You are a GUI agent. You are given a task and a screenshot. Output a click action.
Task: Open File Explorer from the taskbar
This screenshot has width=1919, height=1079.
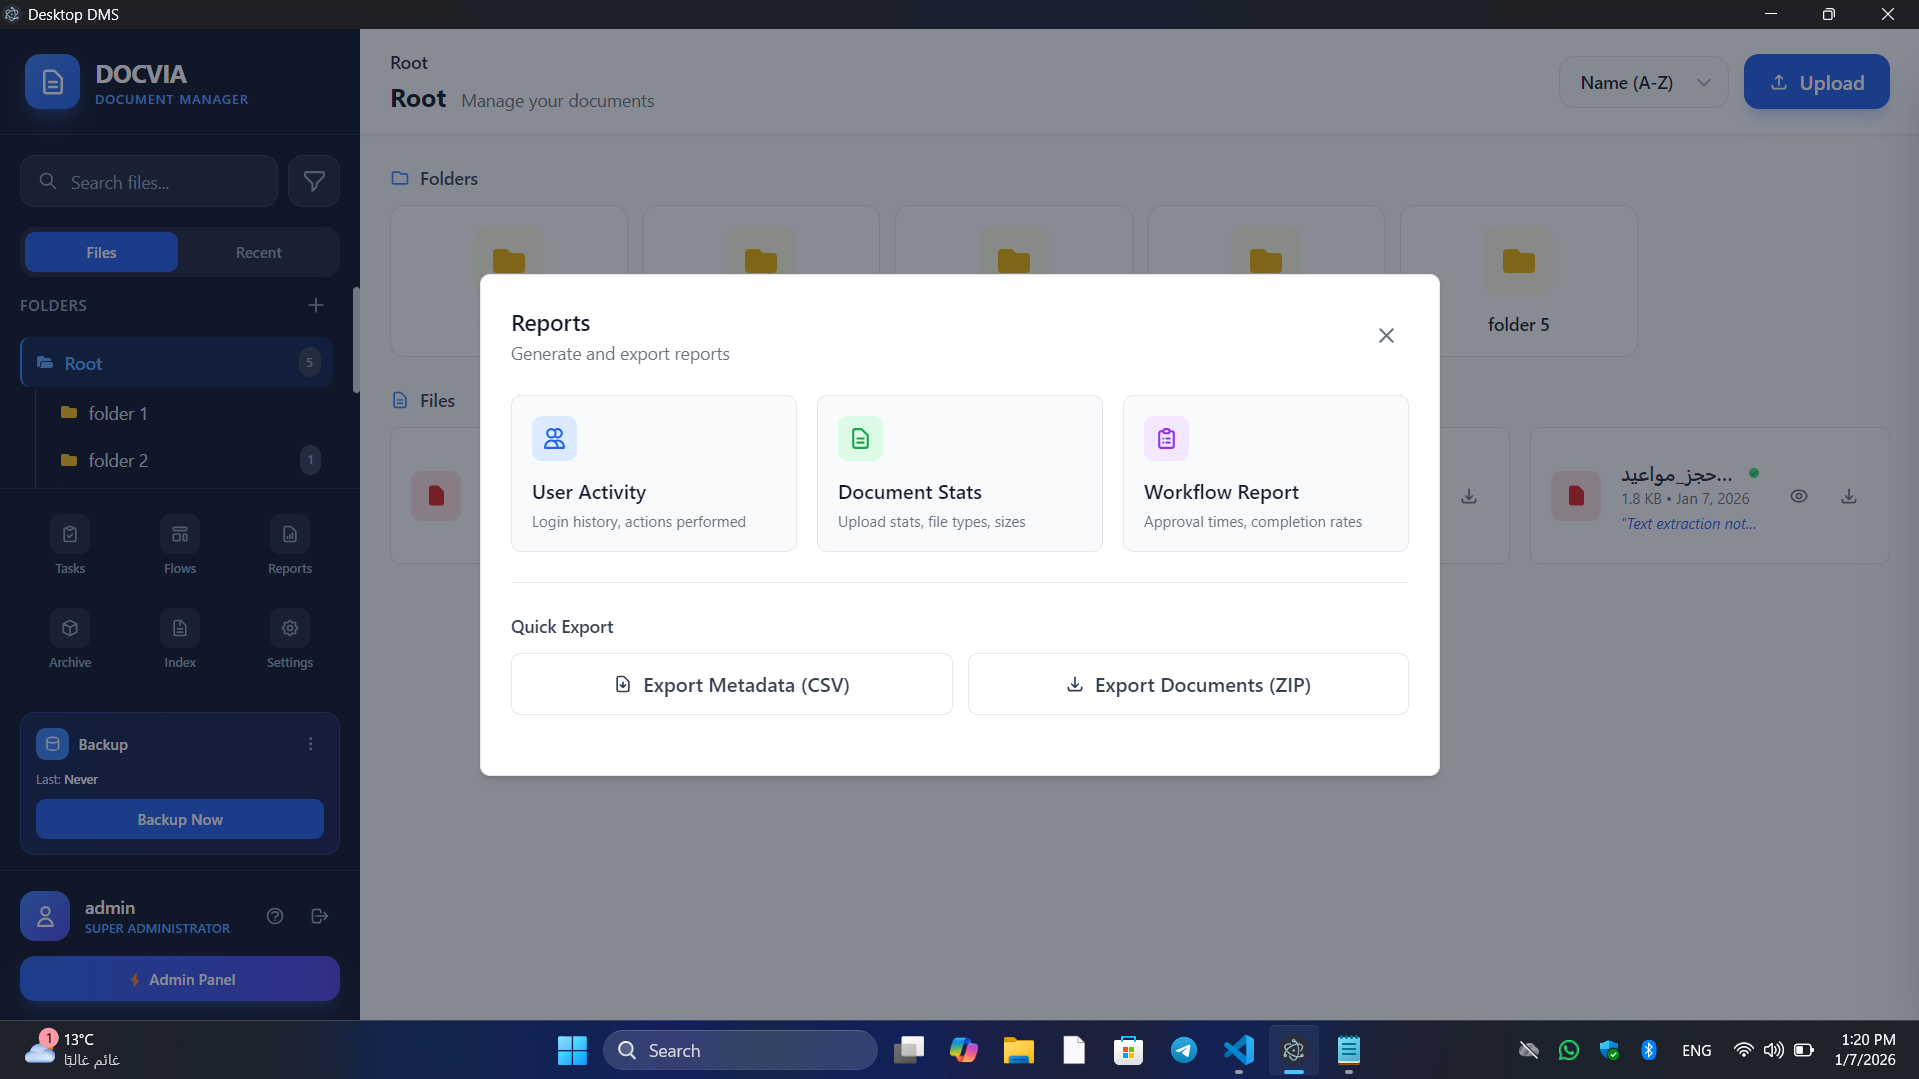click(1019, 1050)
